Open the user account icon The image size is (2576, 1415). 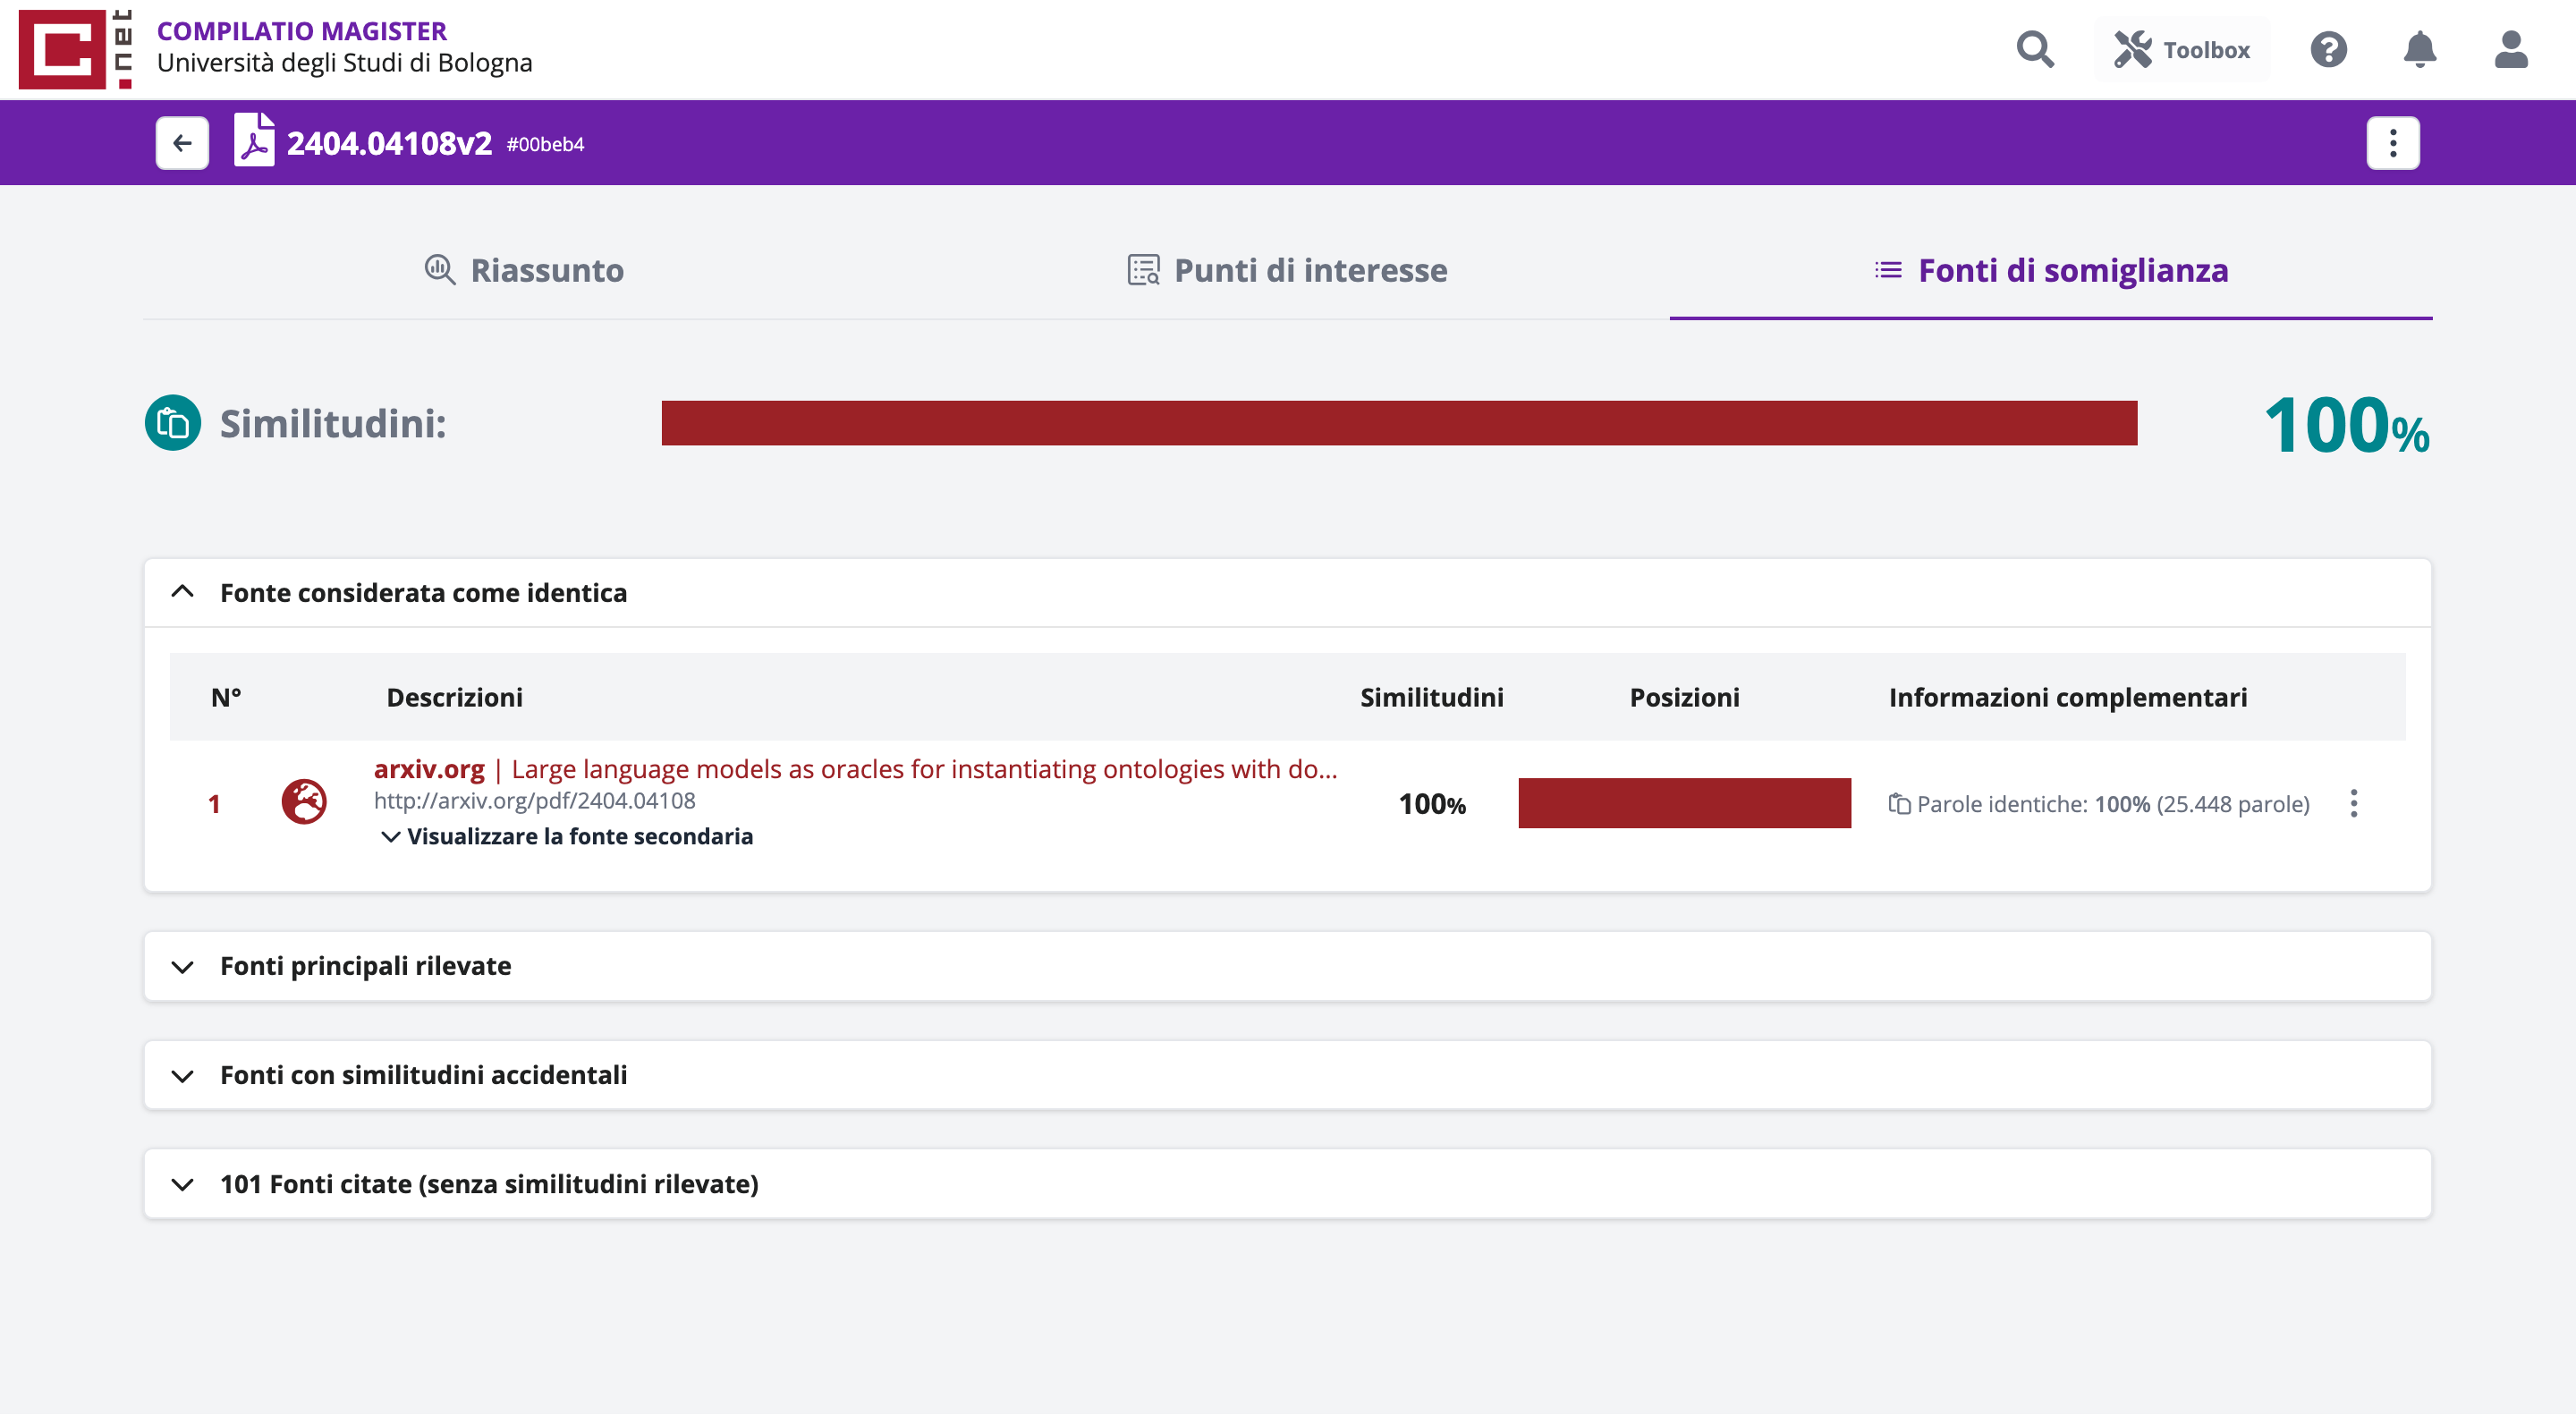[x=2510, y=49]
